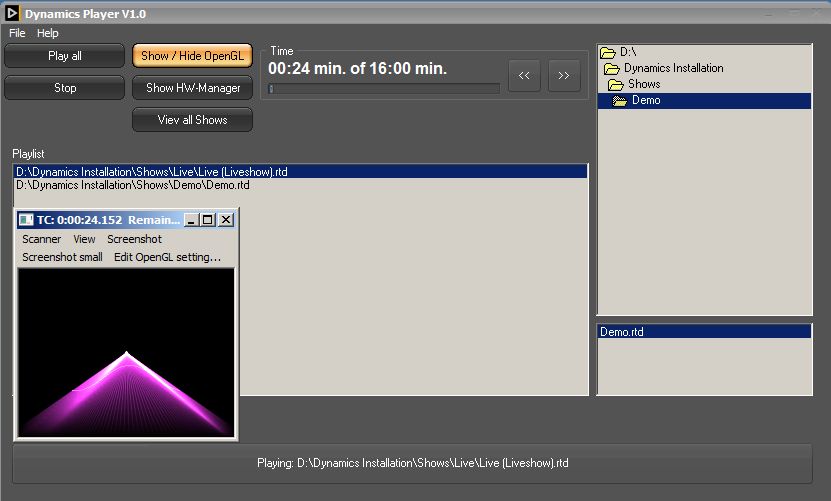
Task: Select Demo.rtd in the file list
Action: (x=620, y=332)
